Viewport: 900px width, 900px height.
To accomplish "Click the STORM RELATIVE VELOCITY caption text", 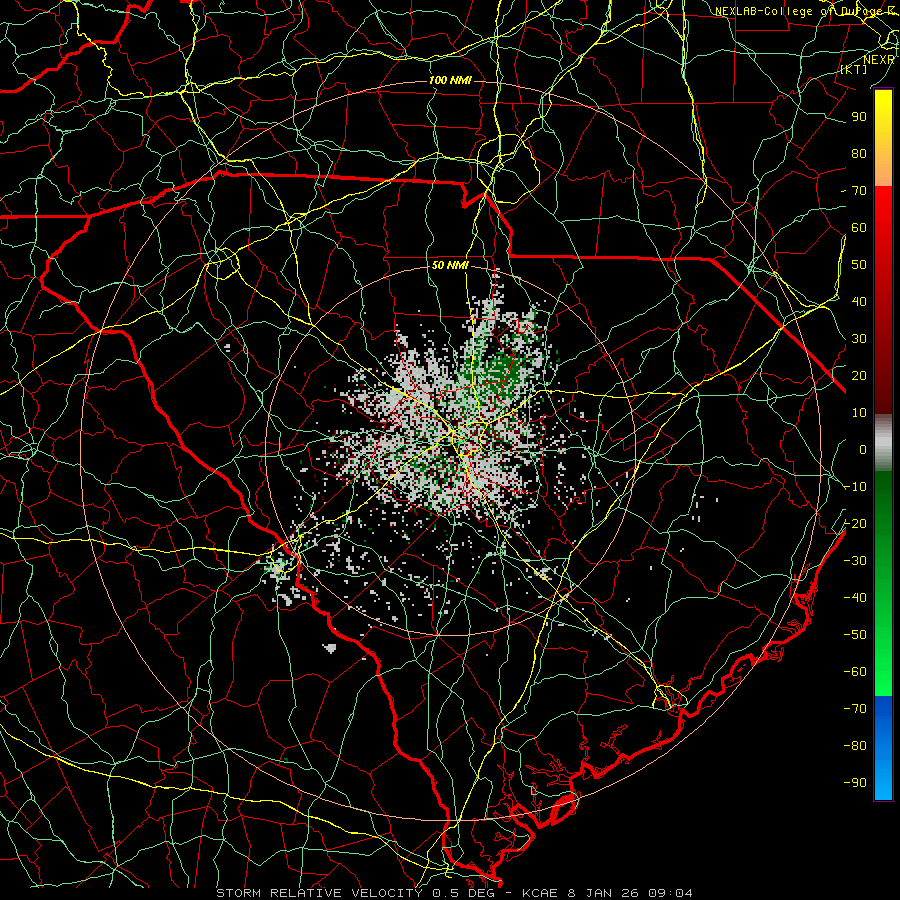I will [x=319, y=893].
